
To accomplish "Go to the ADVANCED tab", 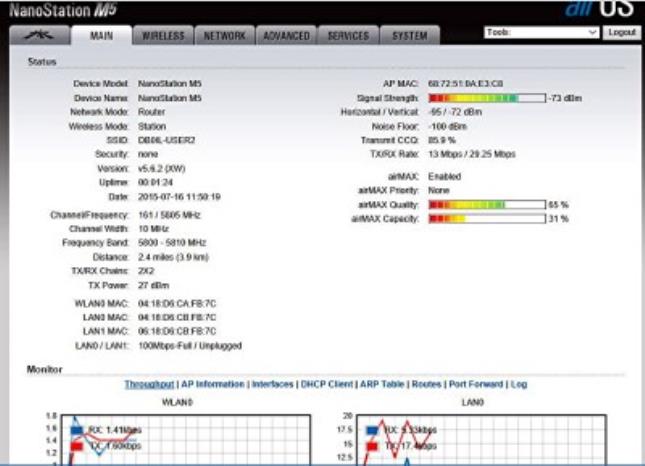I will tap(286, 35).
